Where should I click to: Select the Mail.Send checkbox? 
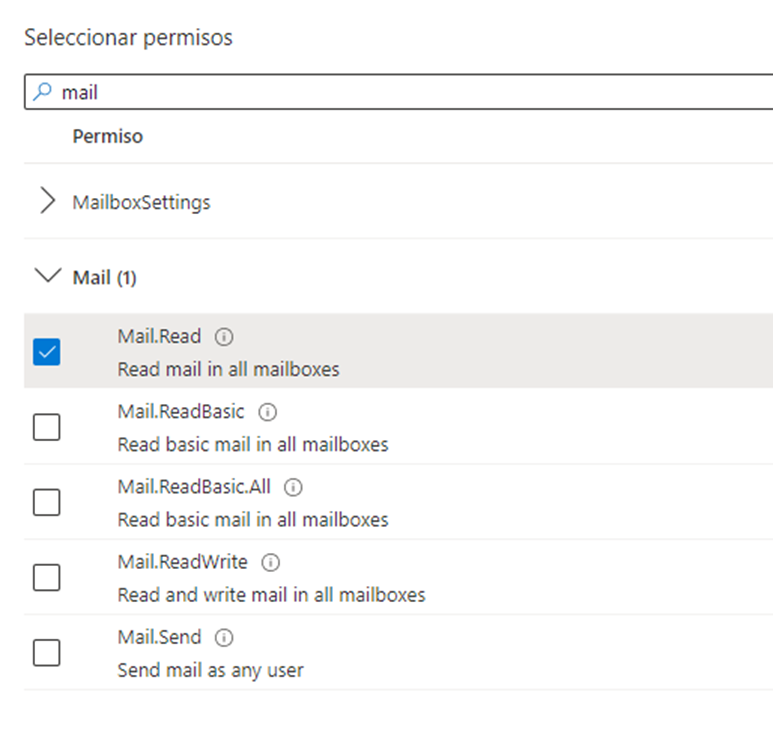(47, 652)
